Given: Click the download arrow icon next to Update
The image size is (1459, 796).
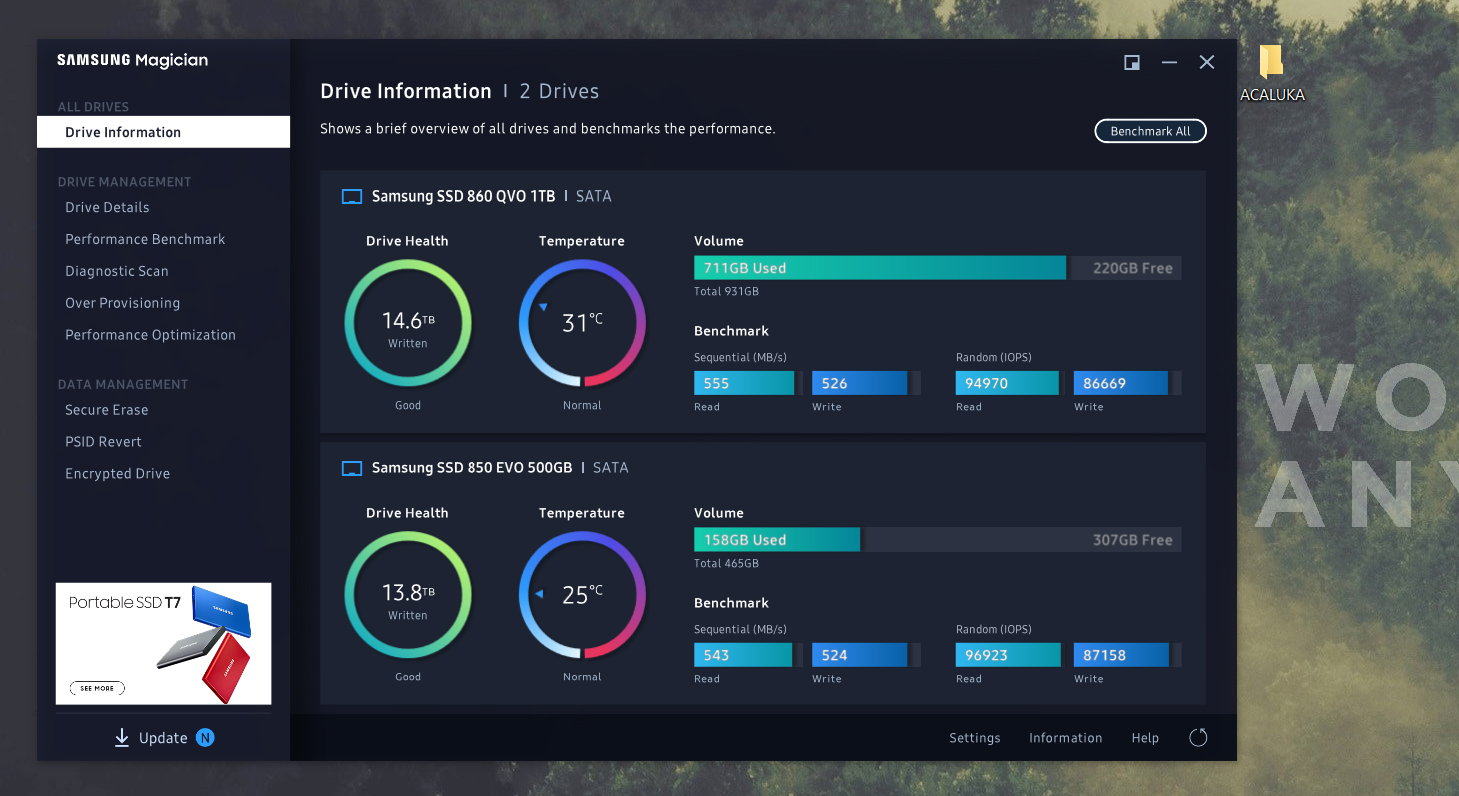Looking at the screenshot, I should (x=122, y=738).
